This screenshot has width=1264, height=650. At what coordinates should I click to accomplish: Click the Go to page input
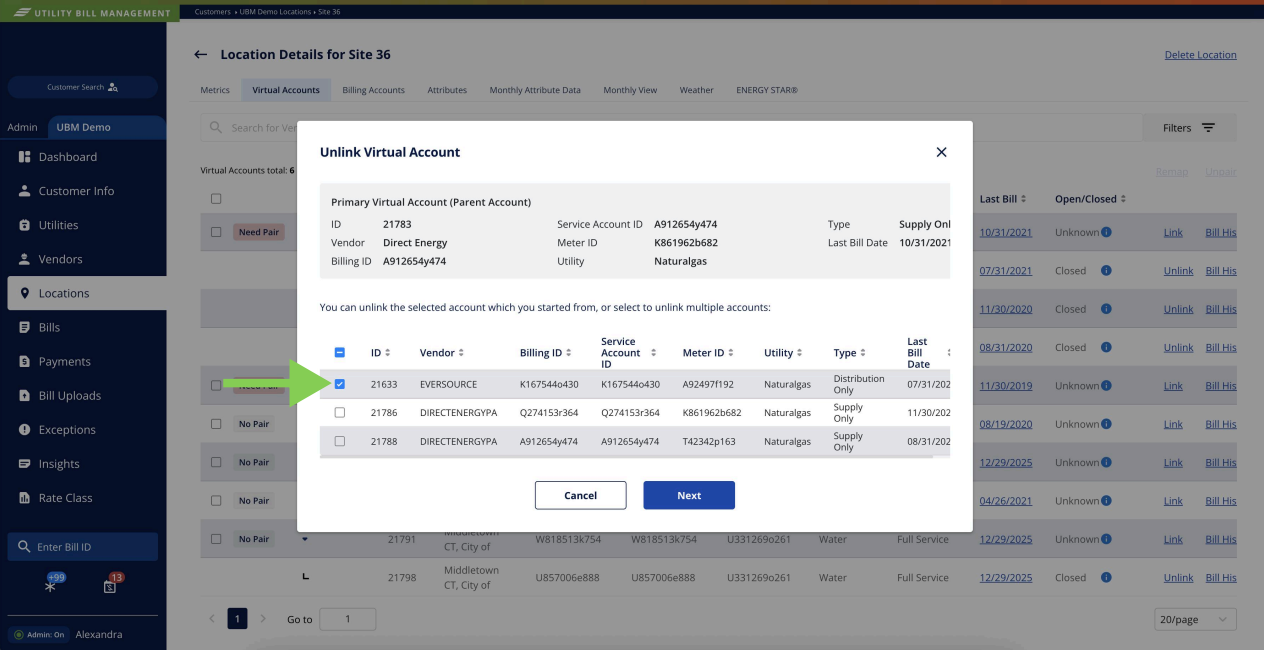tap(347, 619)
